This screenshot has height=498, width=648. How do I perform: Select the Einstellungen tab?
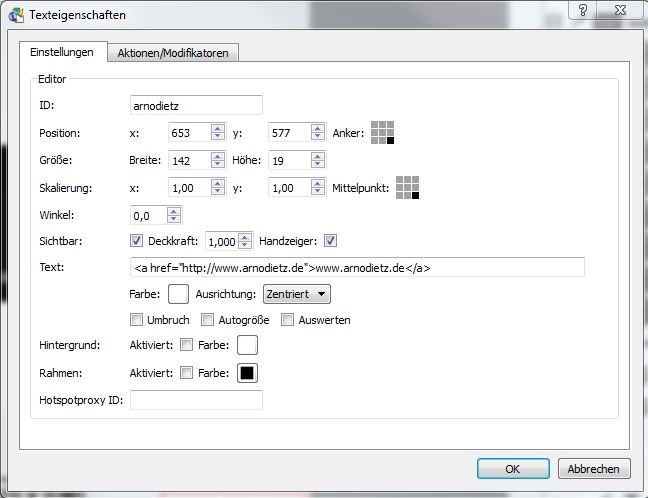tap(62, 52)
